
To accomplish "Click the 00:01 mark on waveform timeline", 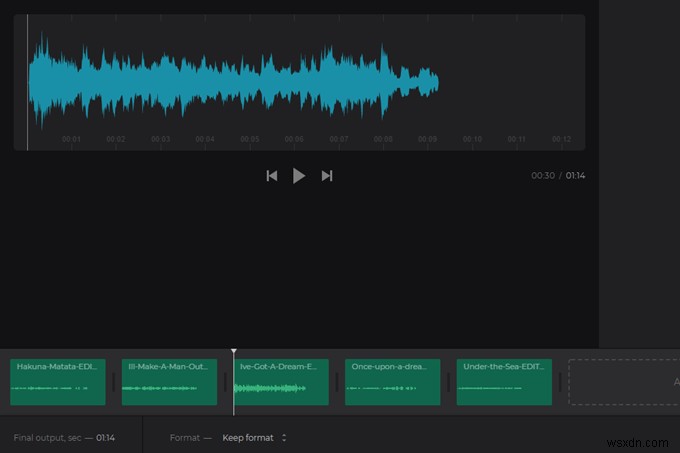I will click(71, 140).
